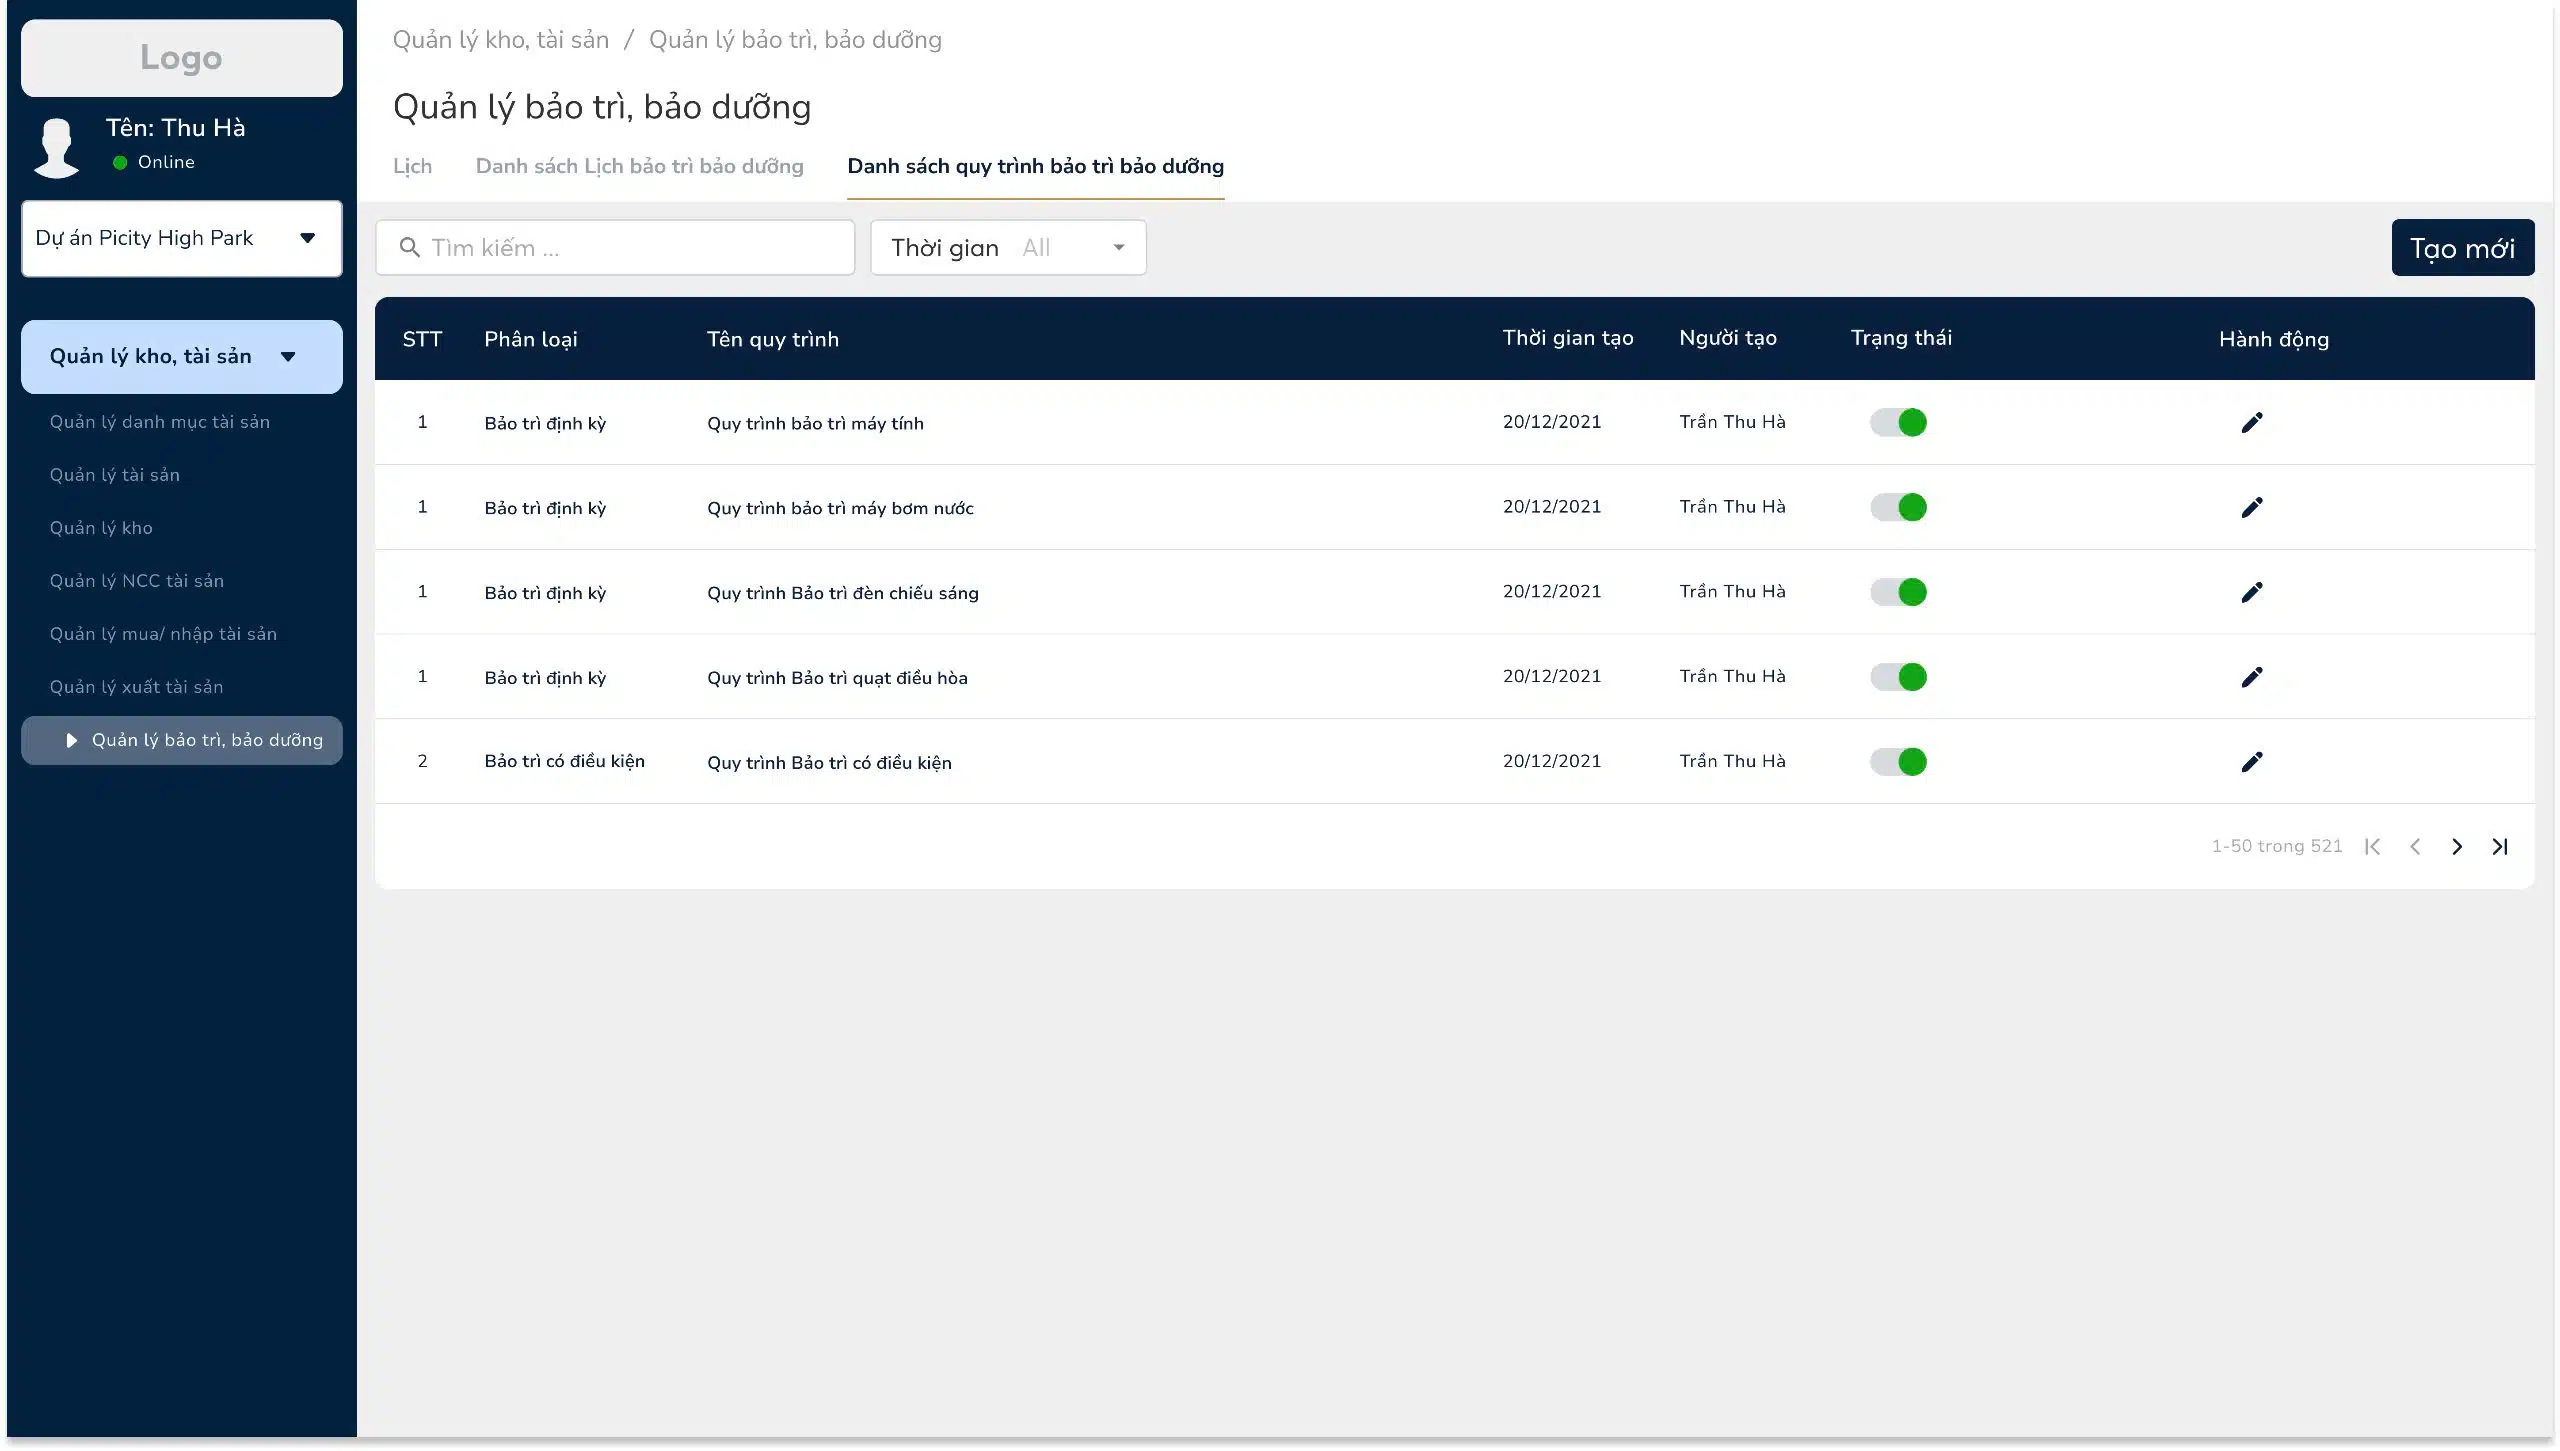Go to 'Quản lý tài sản' in sidebar
2560x1451 pixels.
[x=115, y=475]
